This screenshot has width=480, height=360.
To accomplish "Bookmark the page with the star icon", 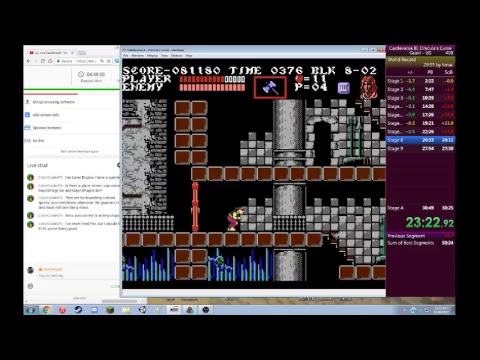I will point(108,61).
